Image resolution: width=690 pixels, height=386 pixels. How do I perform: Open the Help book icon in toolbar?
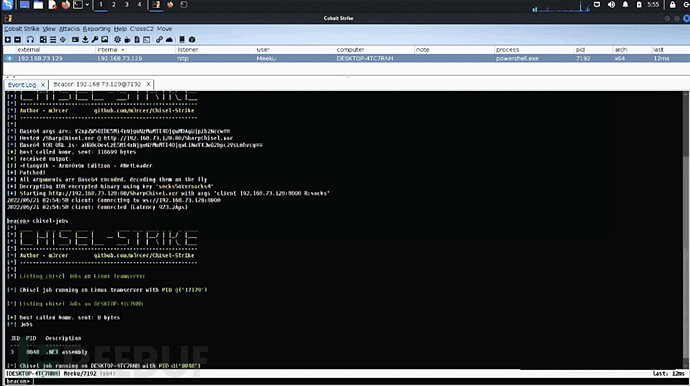tap(182, 40)
